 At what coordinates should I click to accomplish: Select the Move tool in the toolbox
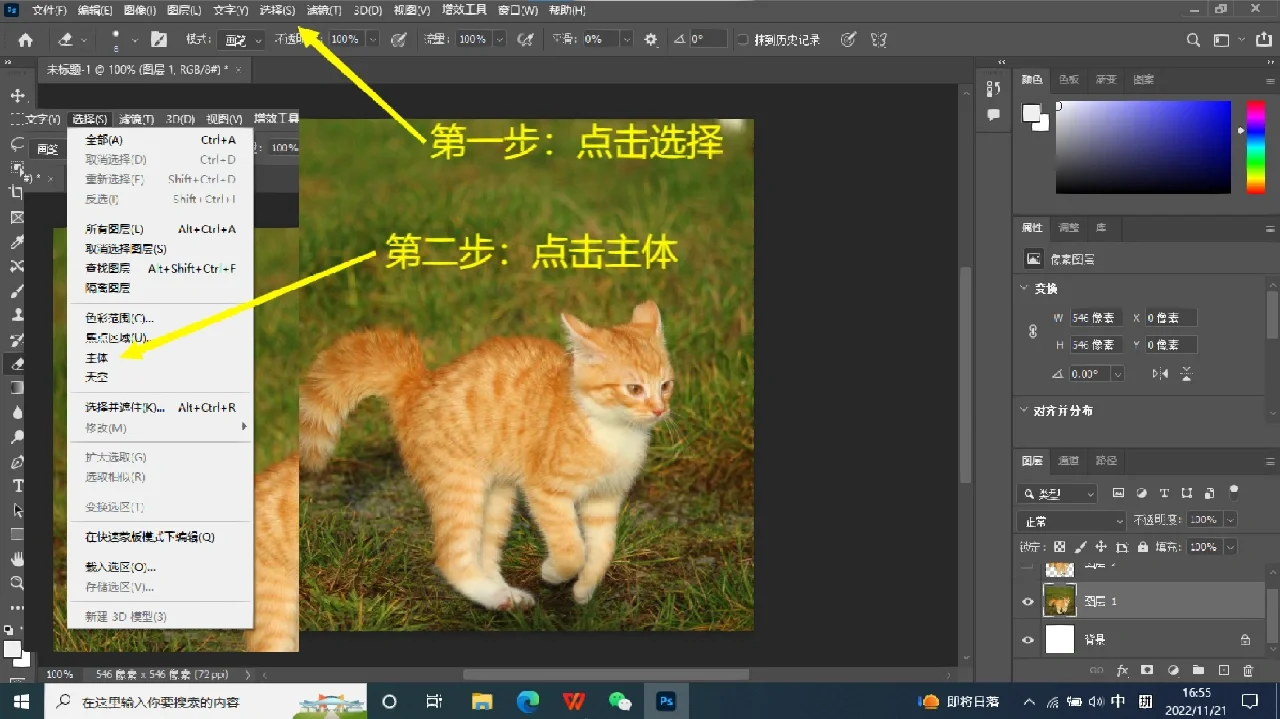pos(17,95)
